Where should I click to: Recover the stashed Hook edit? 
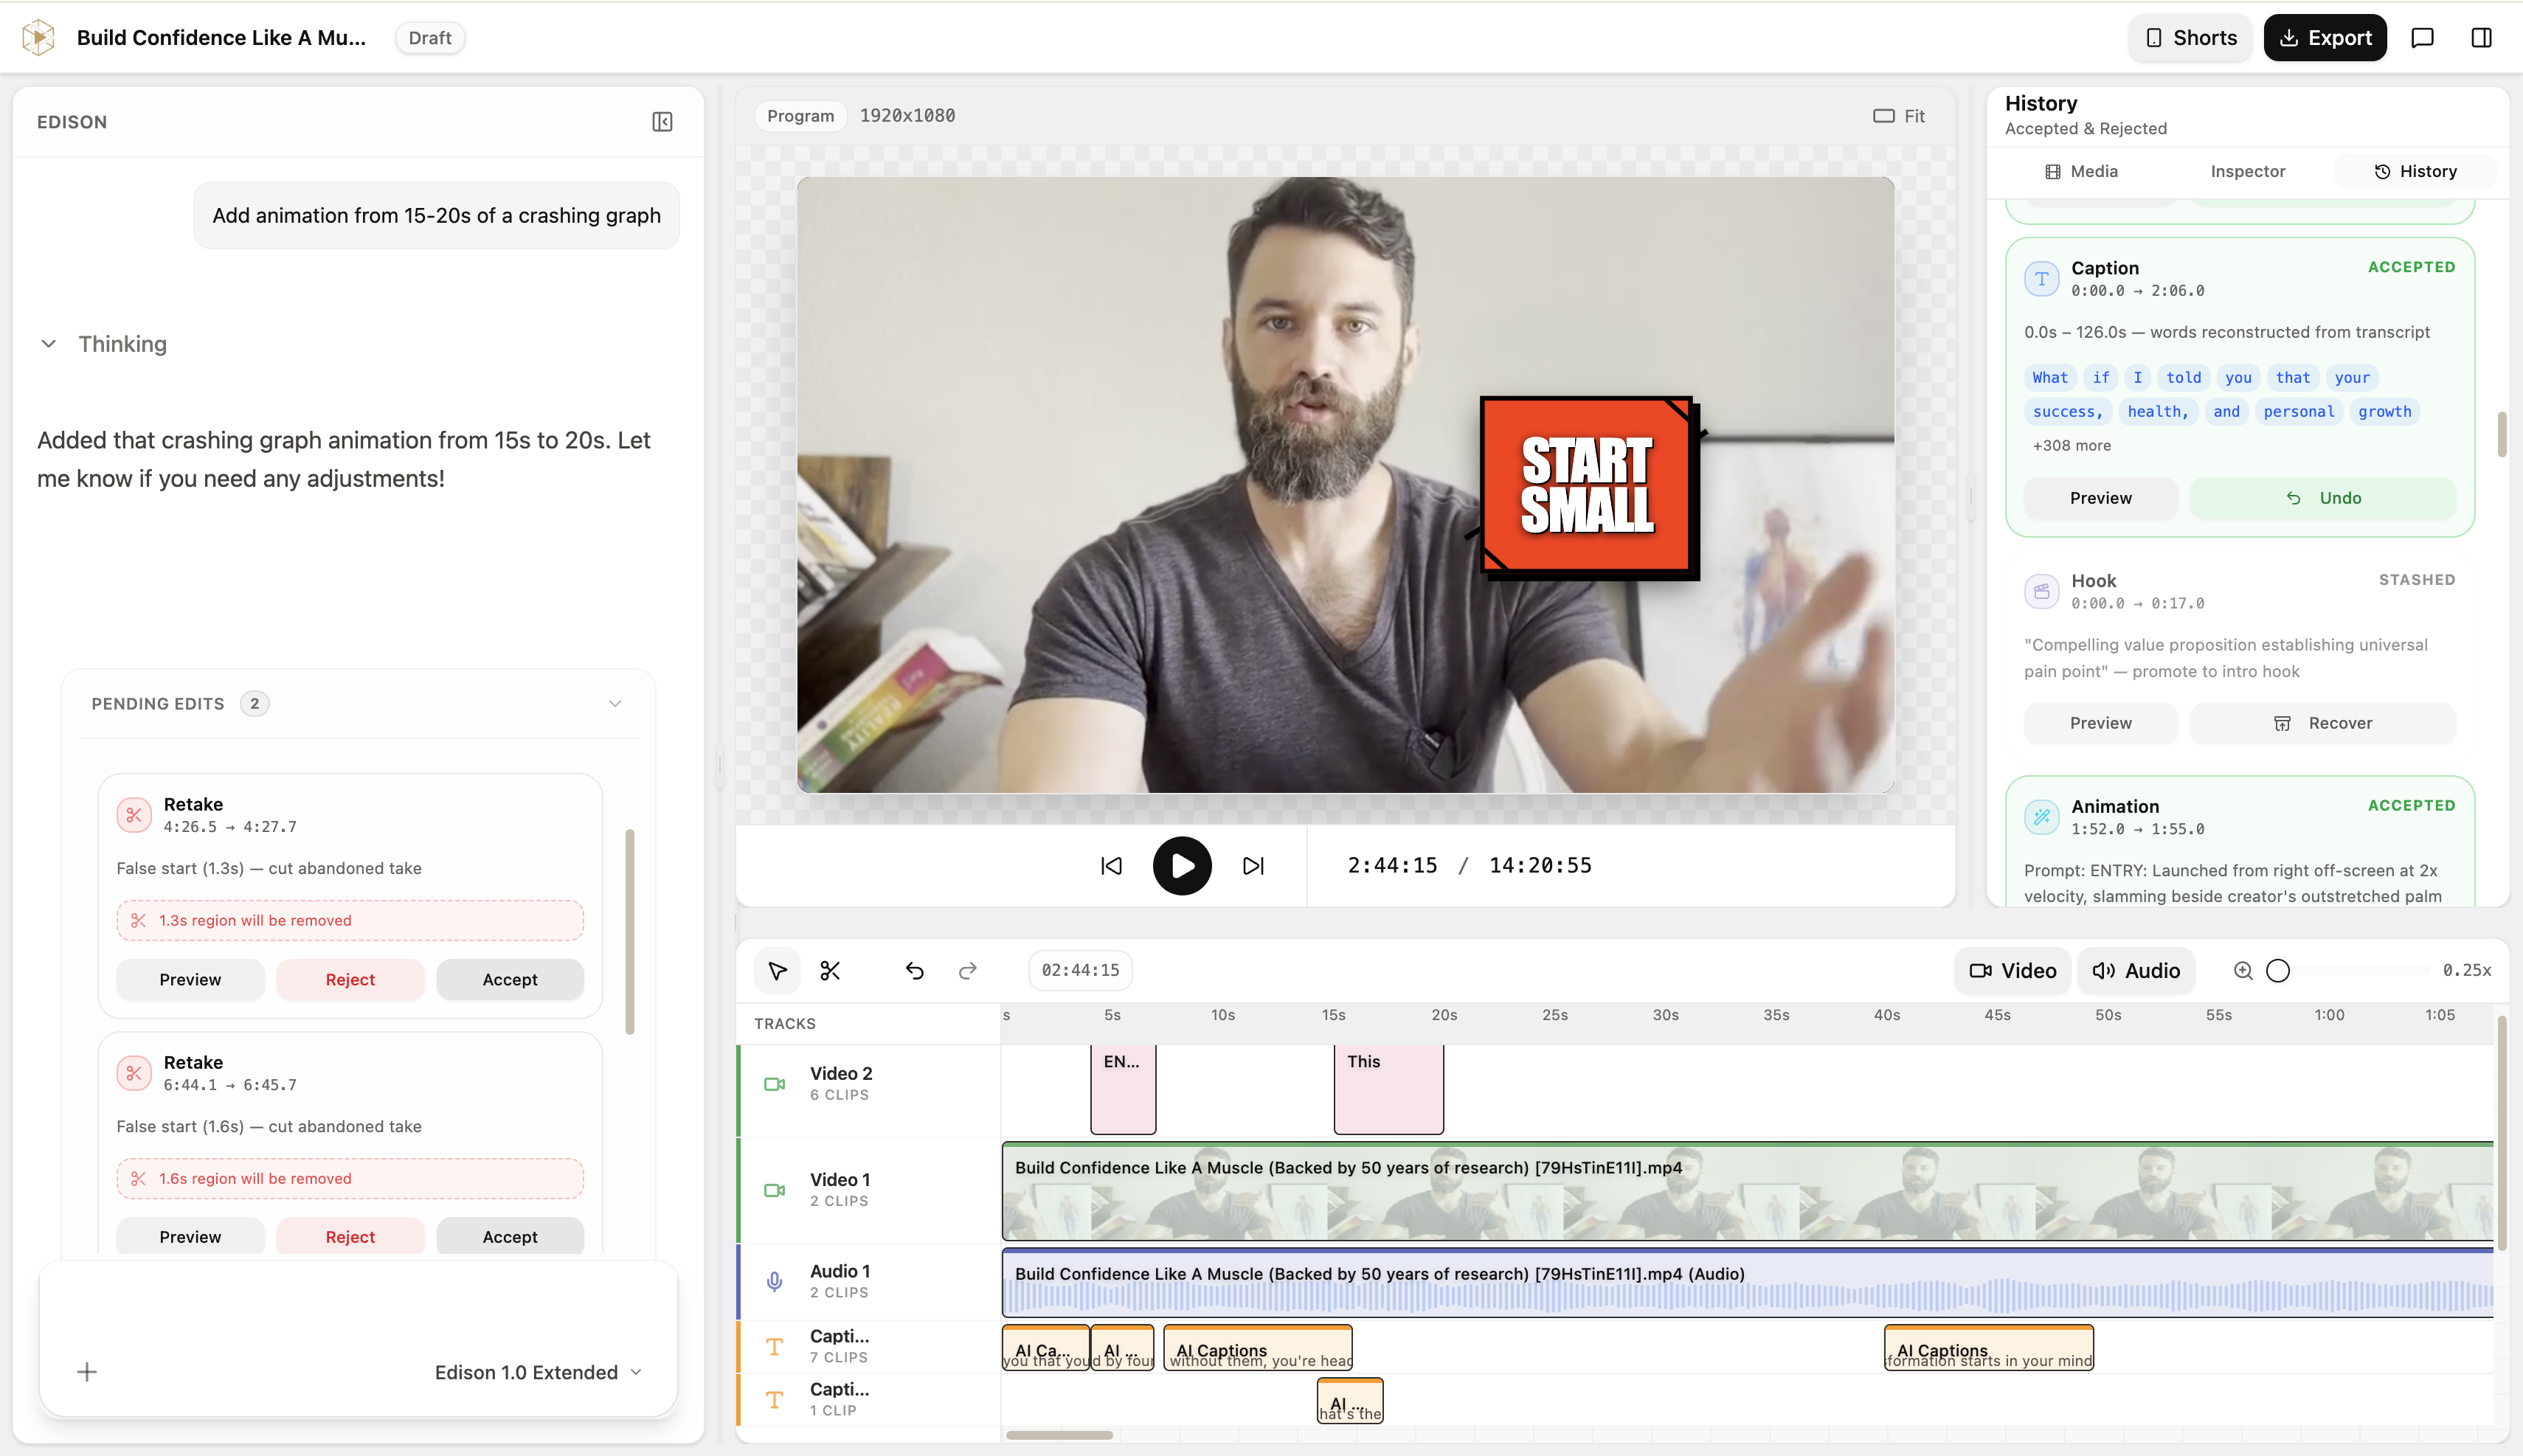tap(2323, 723)
